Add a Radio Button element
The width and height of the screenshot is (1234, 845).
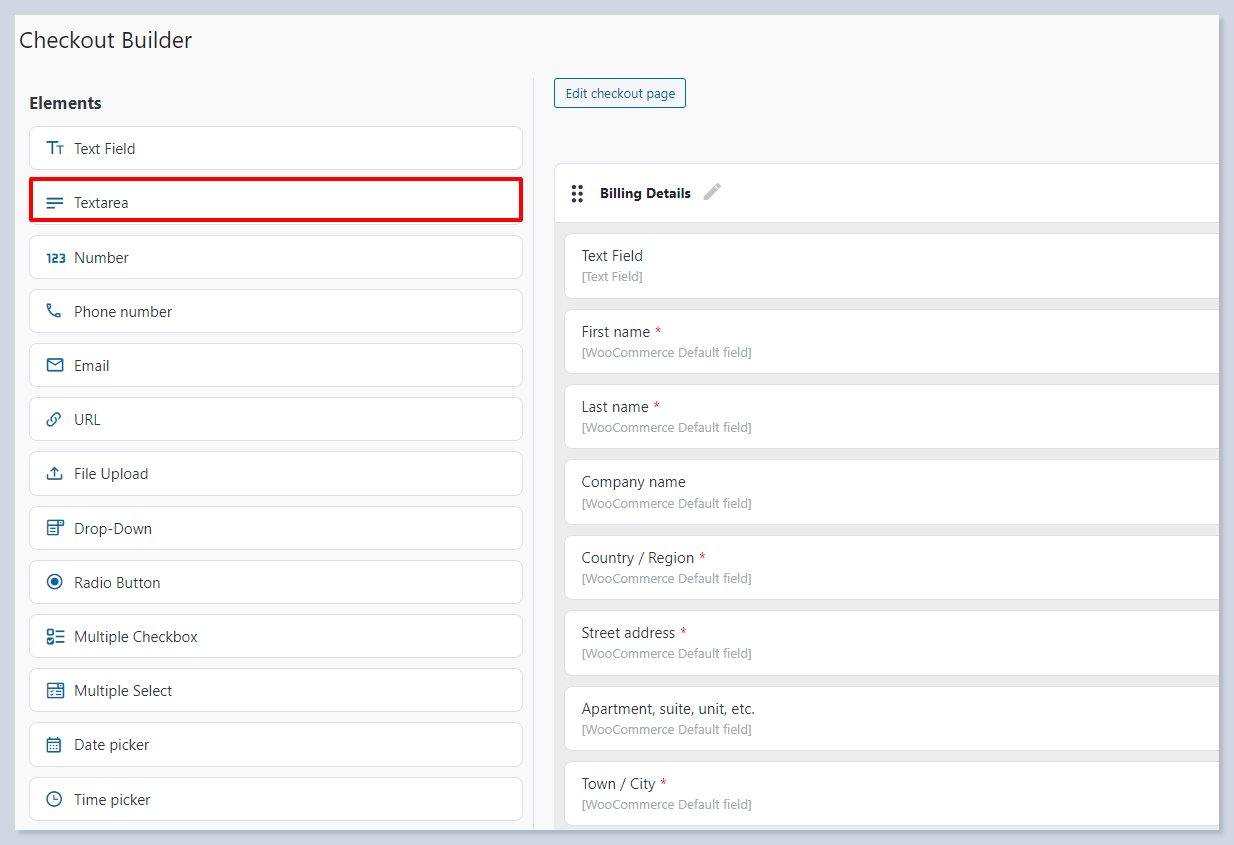coord(275,582)
